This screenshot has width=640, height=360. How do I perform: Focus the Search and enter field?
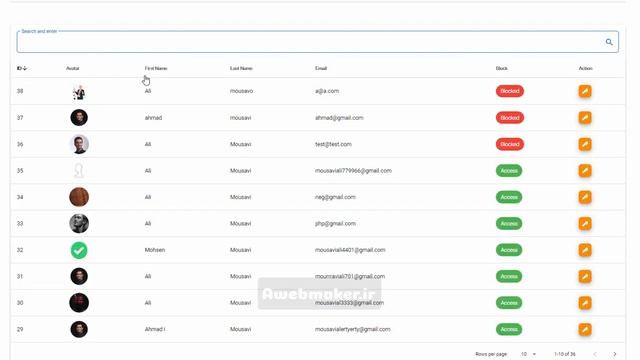point(318,42)
